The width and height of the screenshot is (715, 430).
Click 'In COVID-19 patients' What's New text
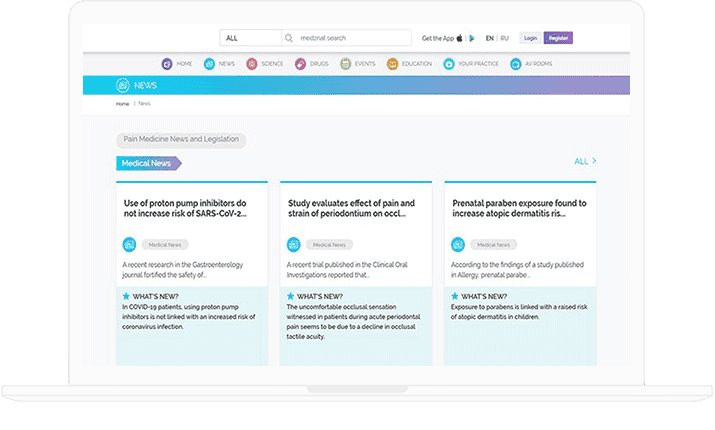(189, 317)
